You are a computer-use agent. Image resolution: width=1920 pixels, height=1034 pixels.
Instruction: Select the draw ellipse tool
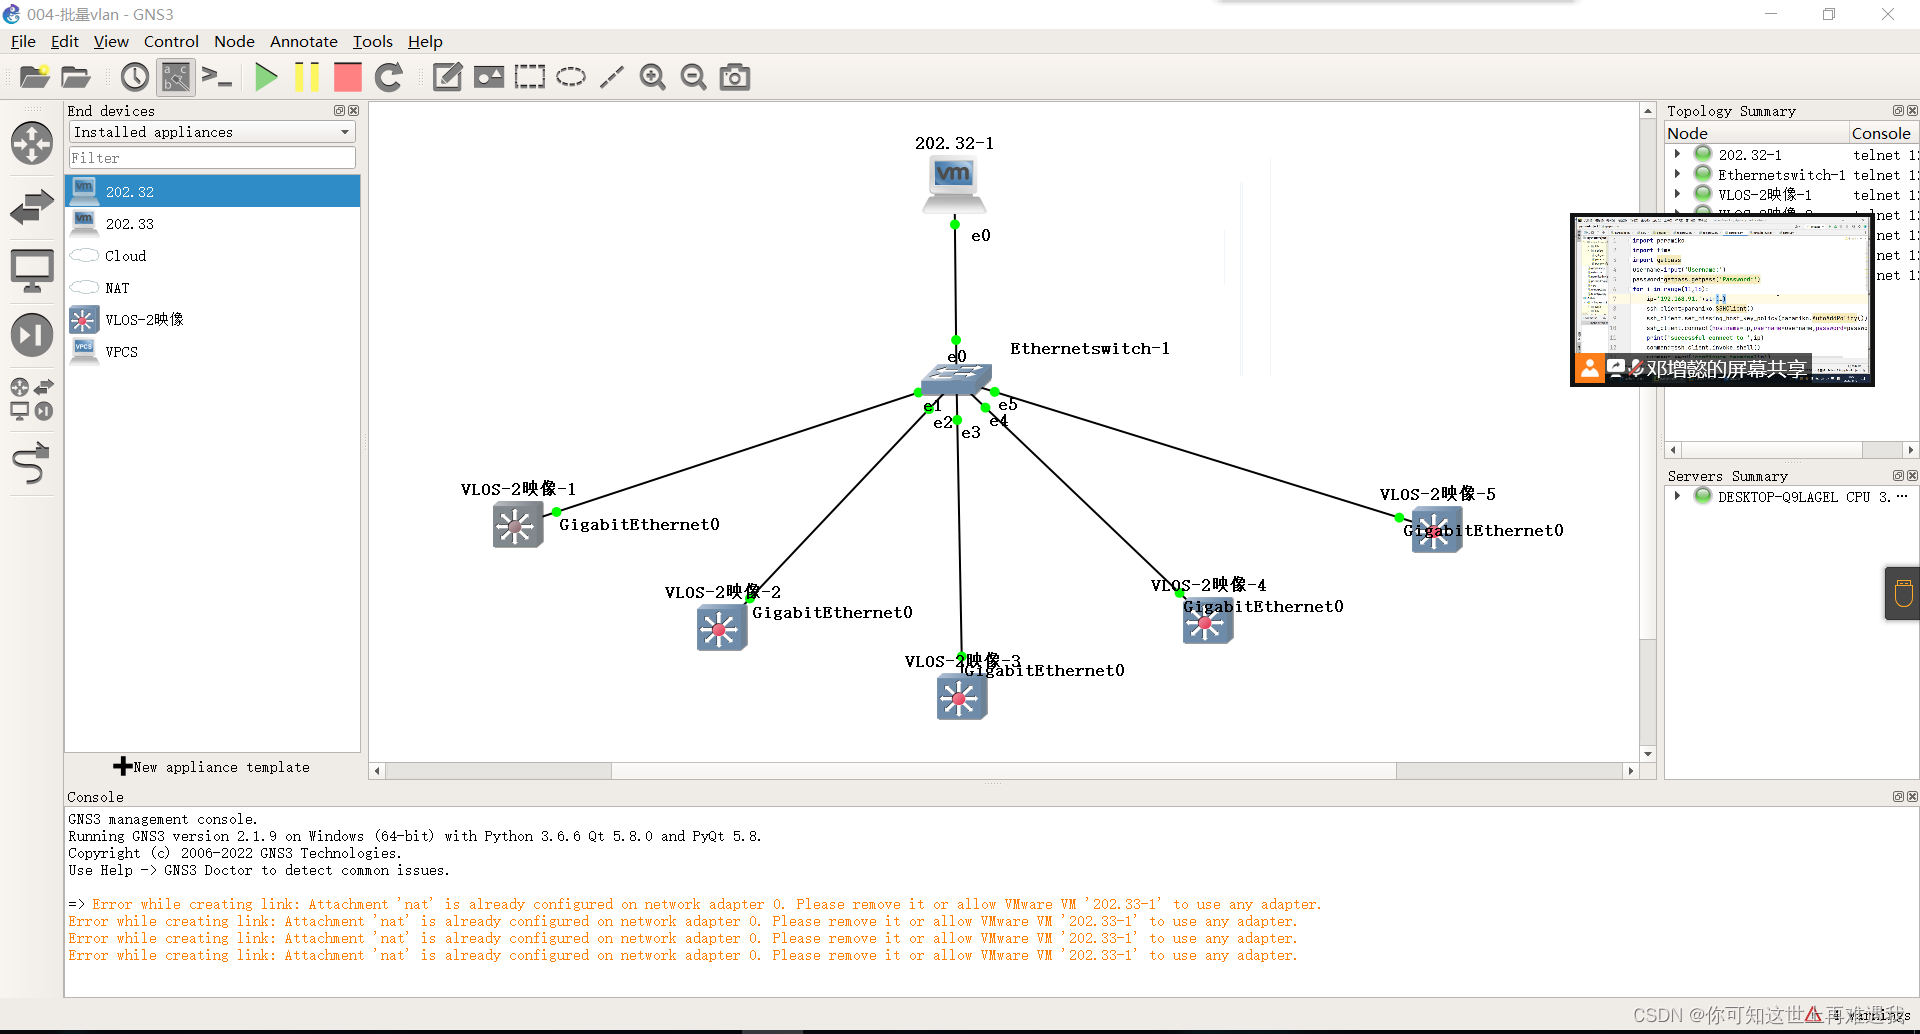click(571, 76)
